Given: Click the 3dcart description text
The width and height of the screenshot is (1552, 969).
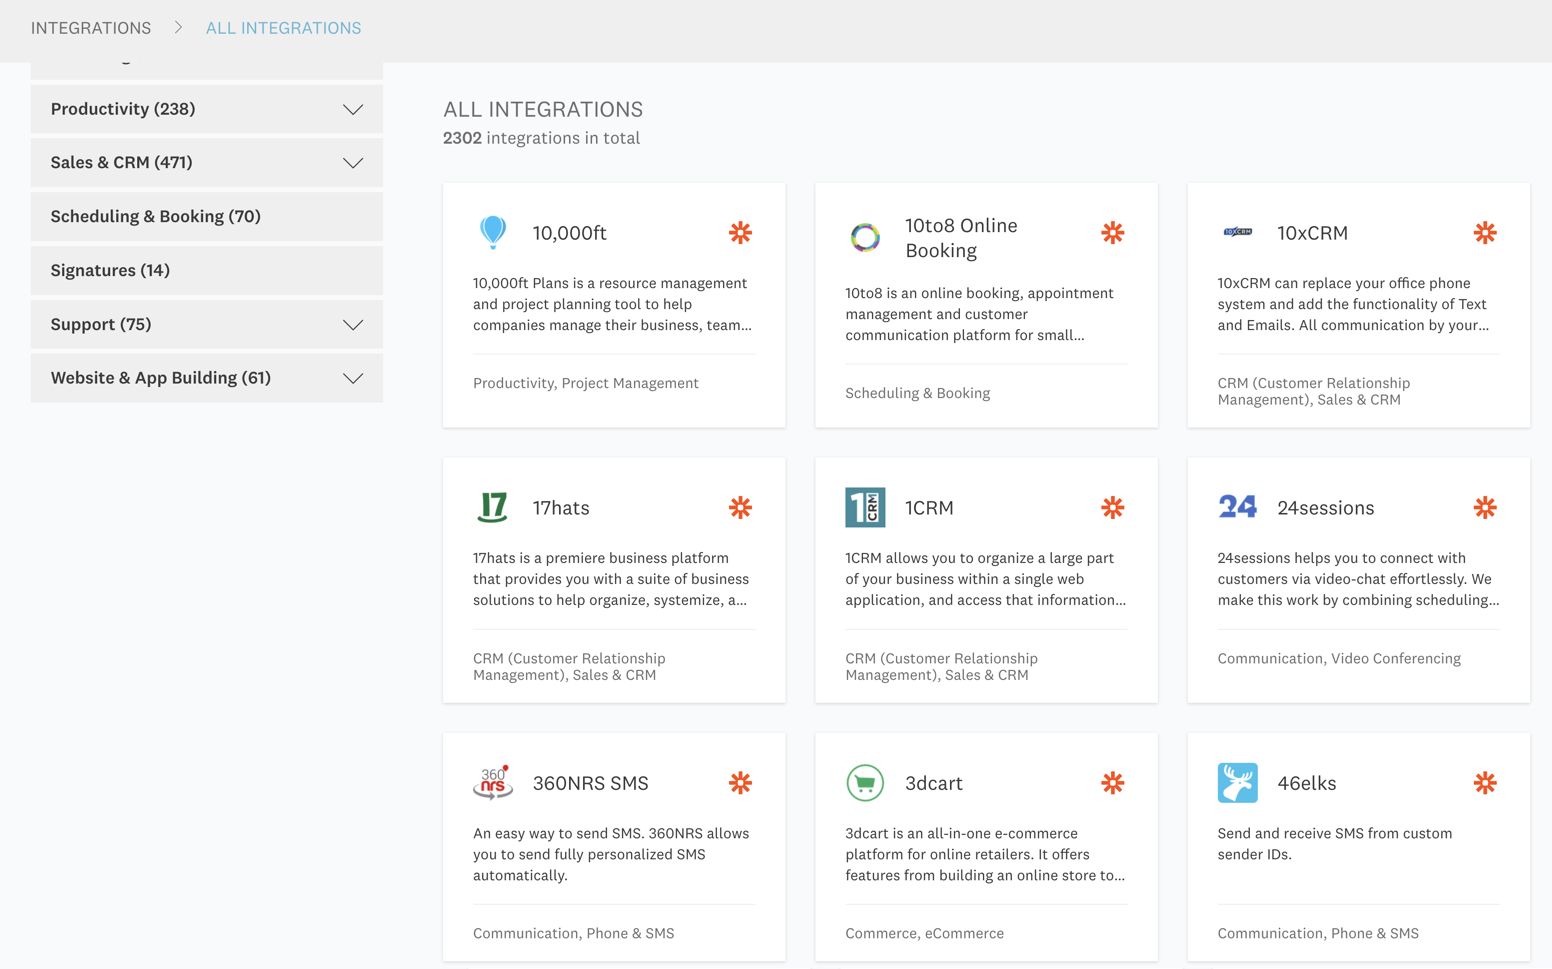Looking at the screenshot, I should pyautogui.click(x=985, y=854).
